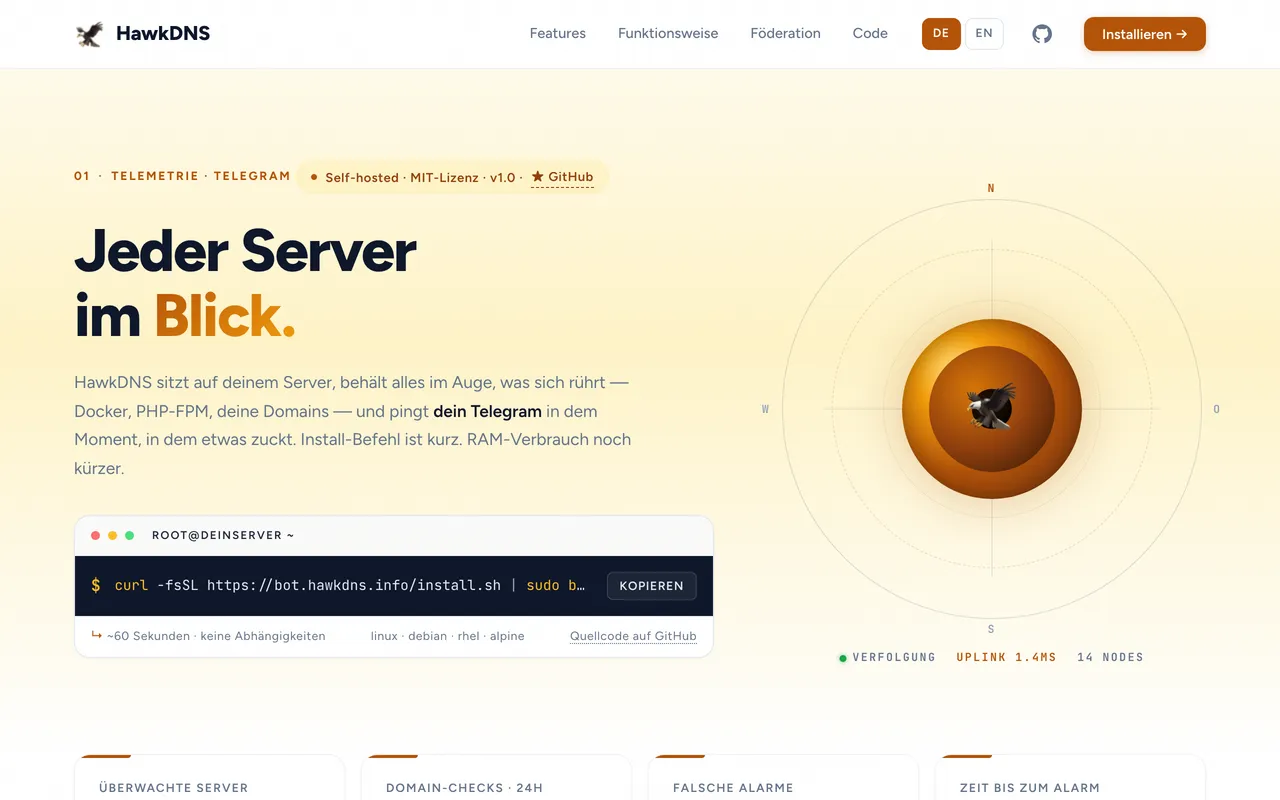Click the green terminal window dot
Screen dimensions: 1280x800
coord(130,536)
